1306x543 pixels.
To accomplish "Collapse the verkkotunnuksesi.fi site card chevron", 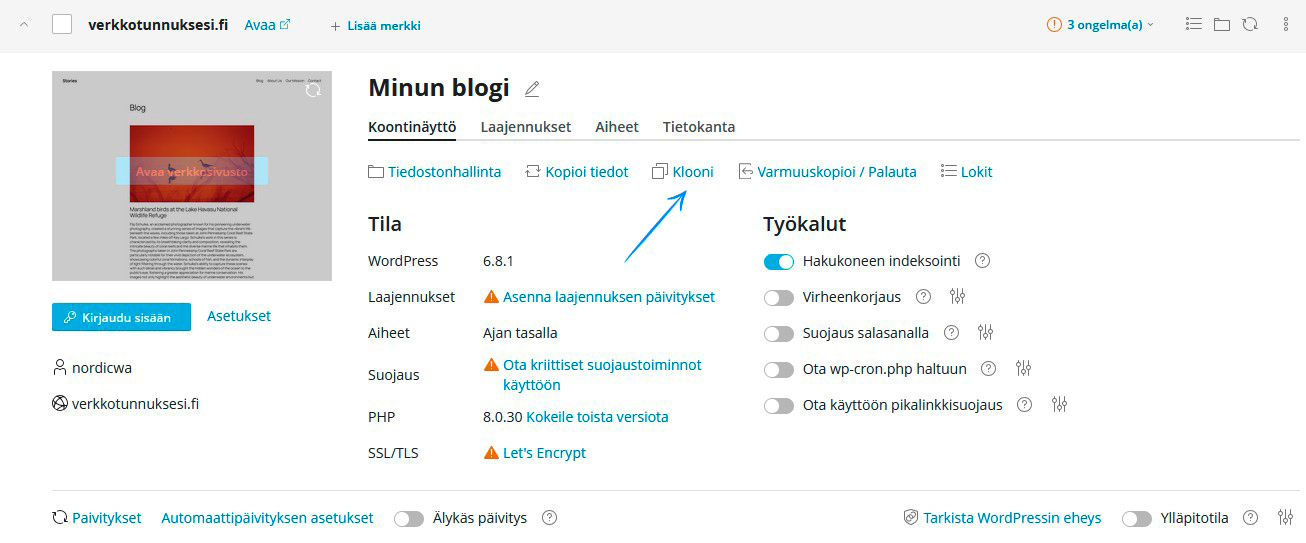I will pos(24,24).
